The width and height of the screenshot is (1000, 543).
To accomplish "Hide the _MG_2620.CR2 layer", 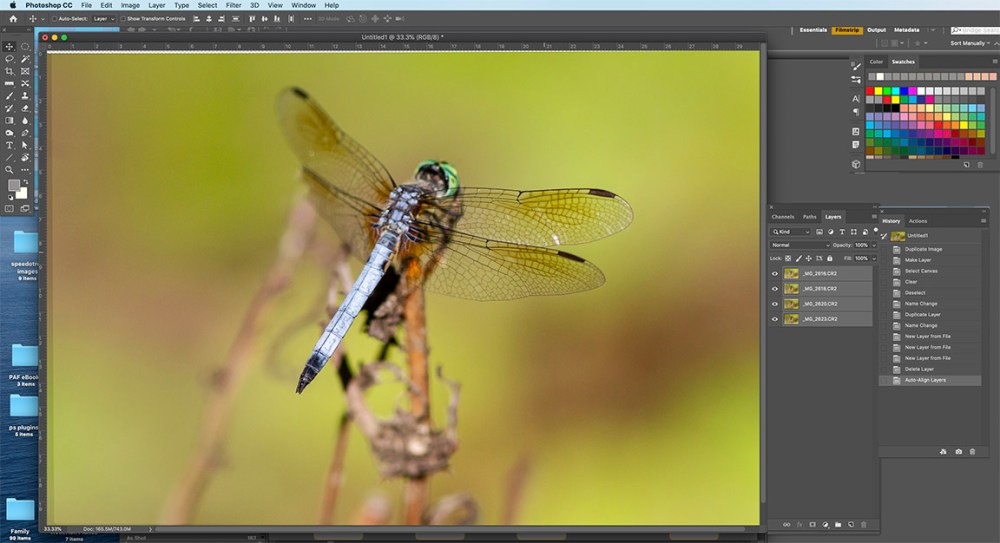I will 775,304.
